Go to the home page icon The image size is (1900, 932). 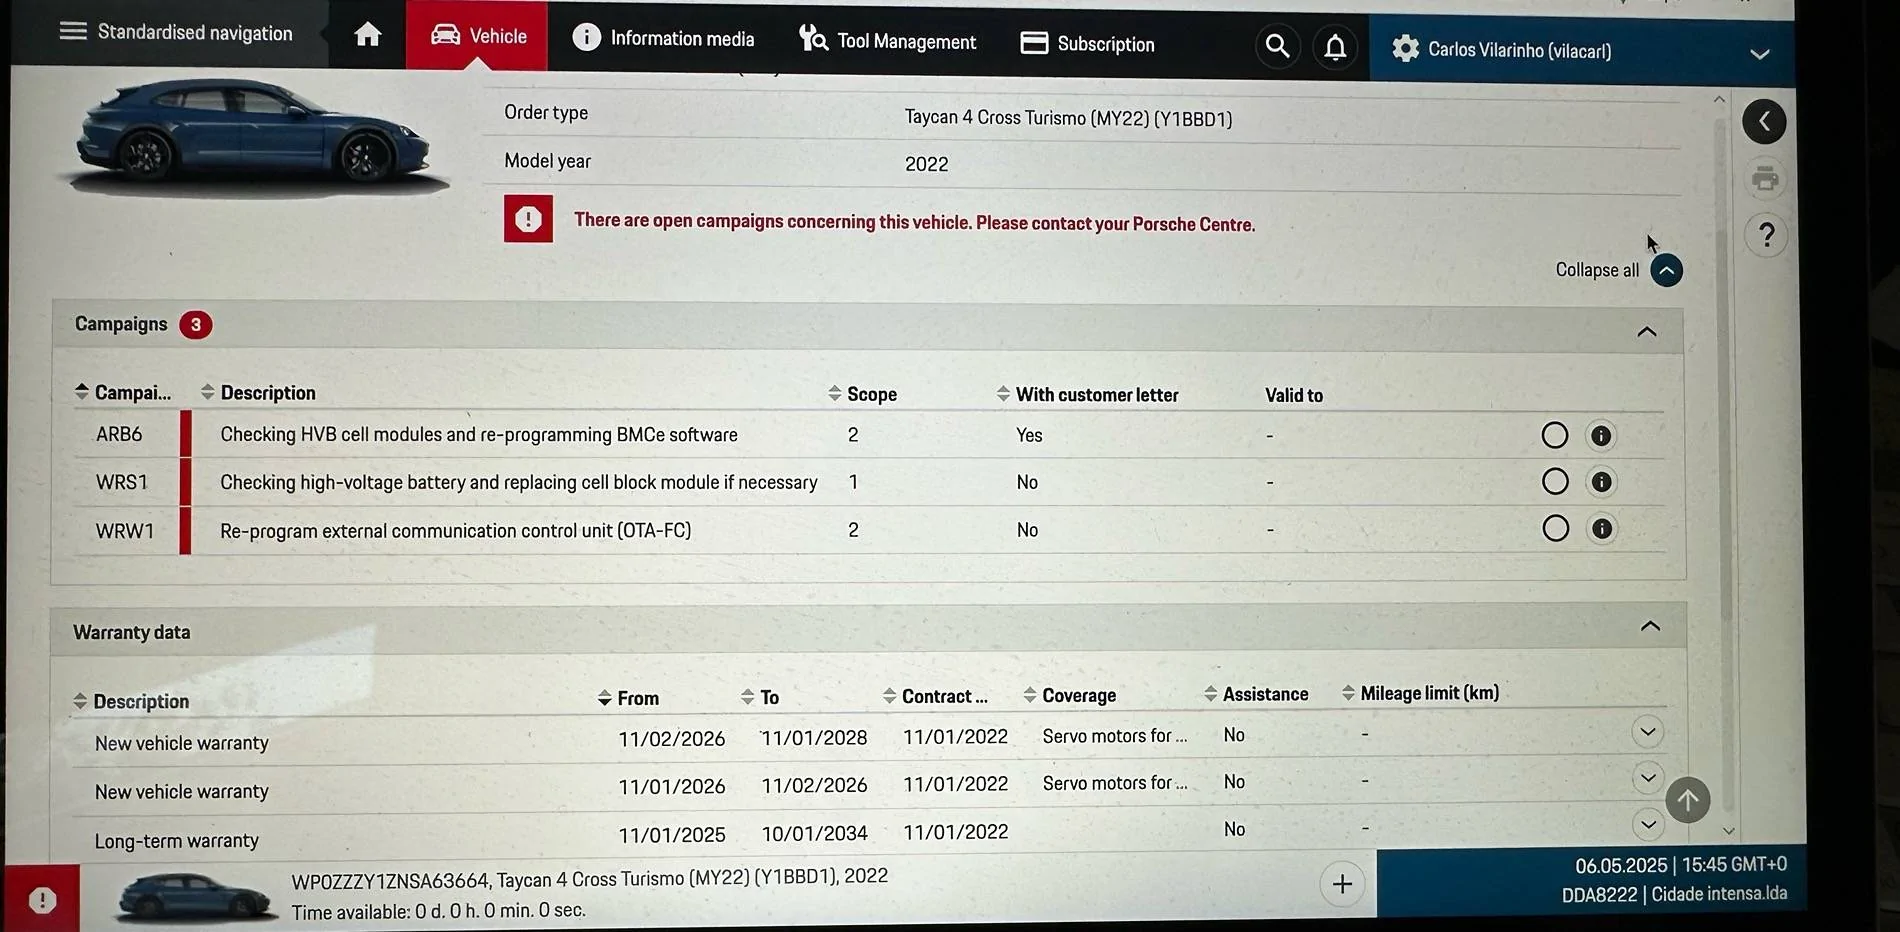point(368,35)
